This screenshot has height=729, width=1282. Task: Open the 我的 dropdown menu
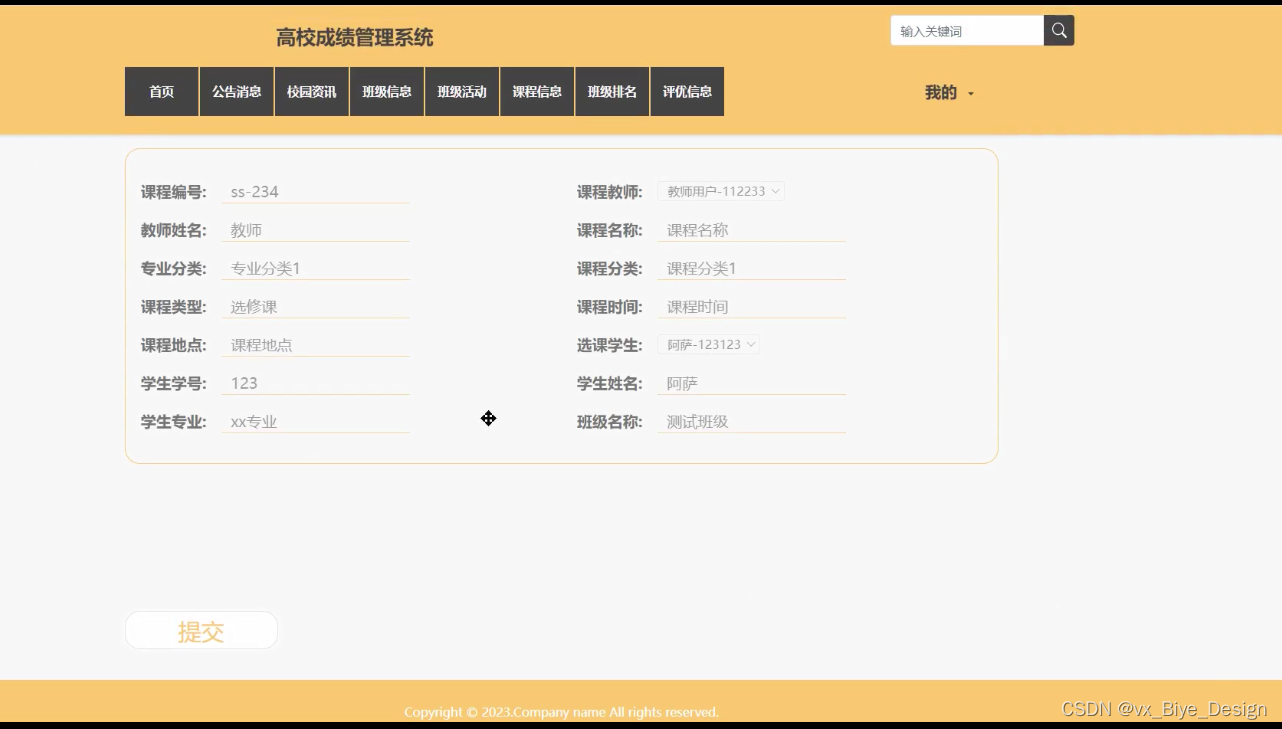pos(946,91)
